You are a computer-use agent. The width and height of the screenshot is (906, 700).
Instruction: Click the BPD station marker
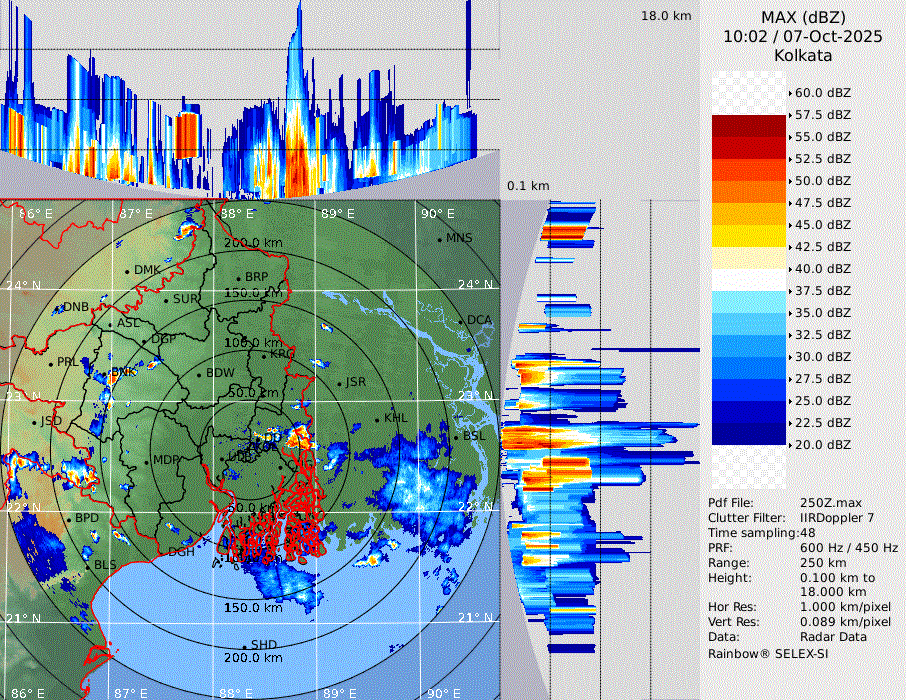click(x=69, y=519)
